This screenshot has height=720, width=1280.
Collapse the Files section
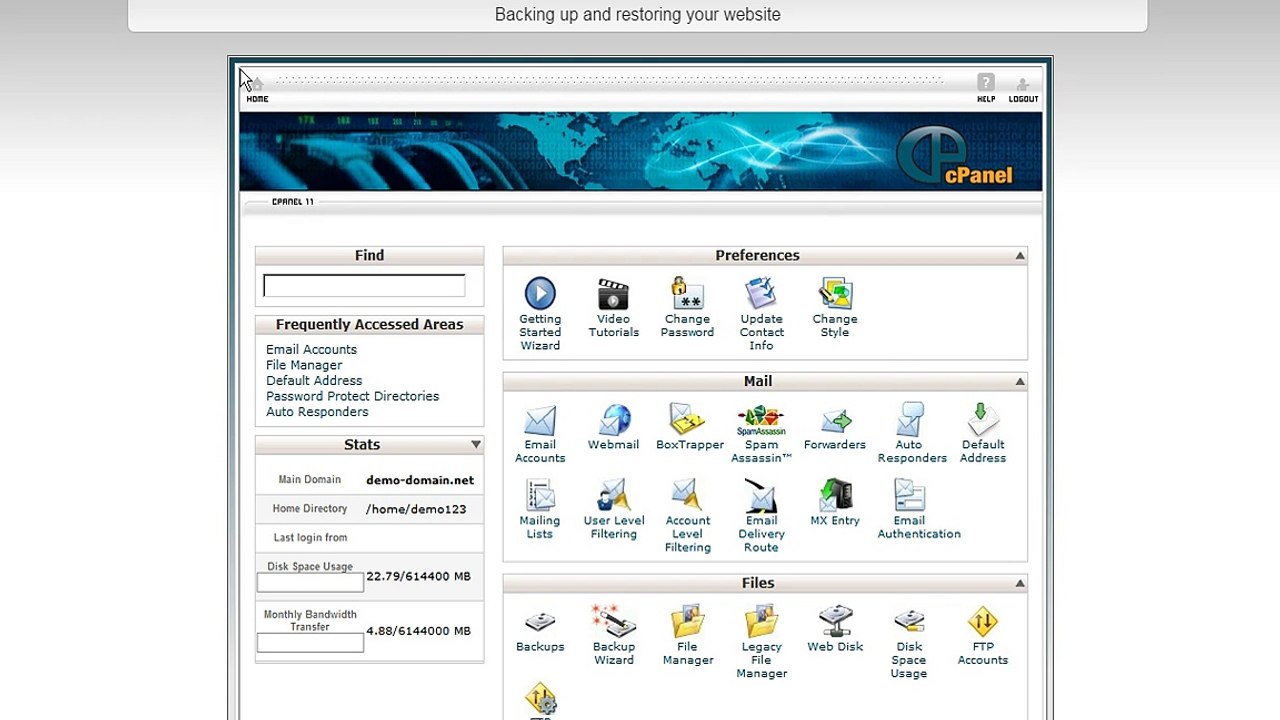point(1020,584)
